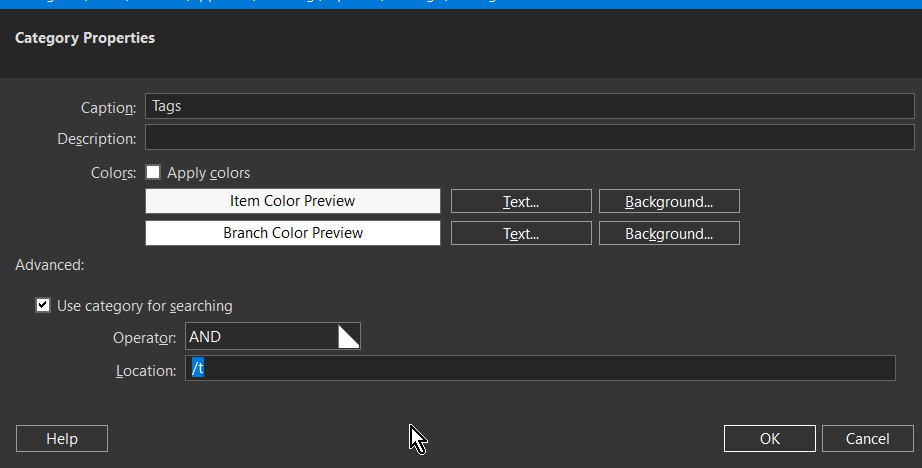This screenshot has width=922, height=468.
Task: Click the Caption label
Action: pos(108,107)
